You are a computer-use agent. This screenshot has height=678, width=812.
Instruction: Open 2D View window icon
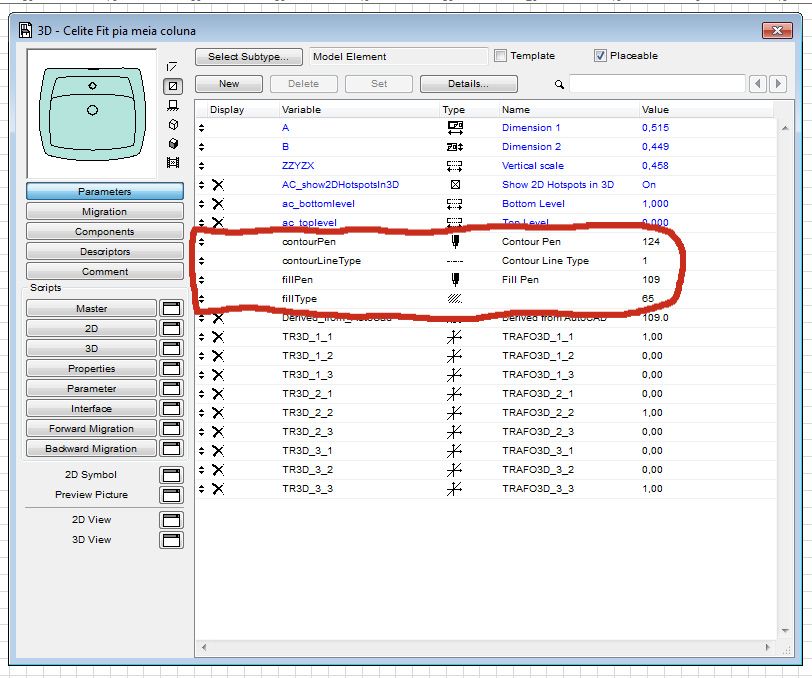coord(171,520)
